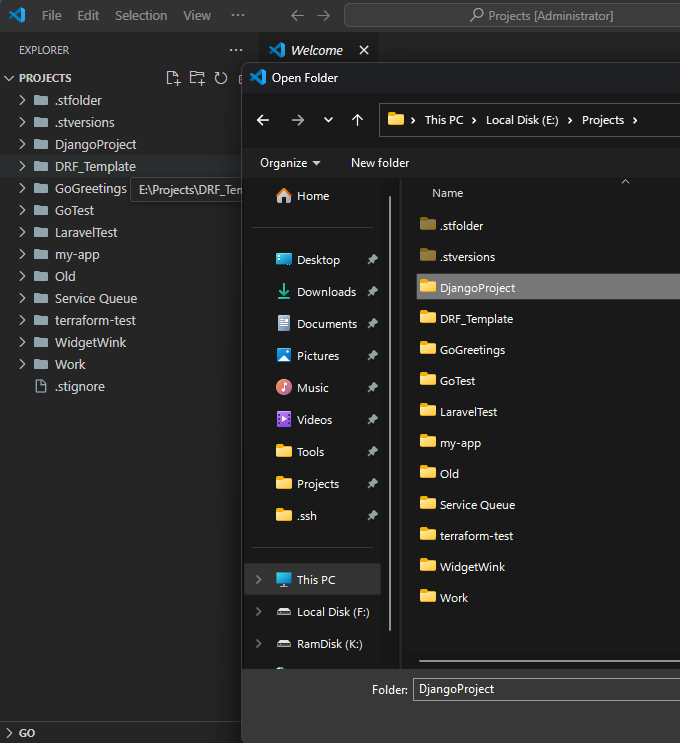Open Home in the navigation pane
Screen dimensions: 680x743
pyautogui.click(x=312, y=196)
